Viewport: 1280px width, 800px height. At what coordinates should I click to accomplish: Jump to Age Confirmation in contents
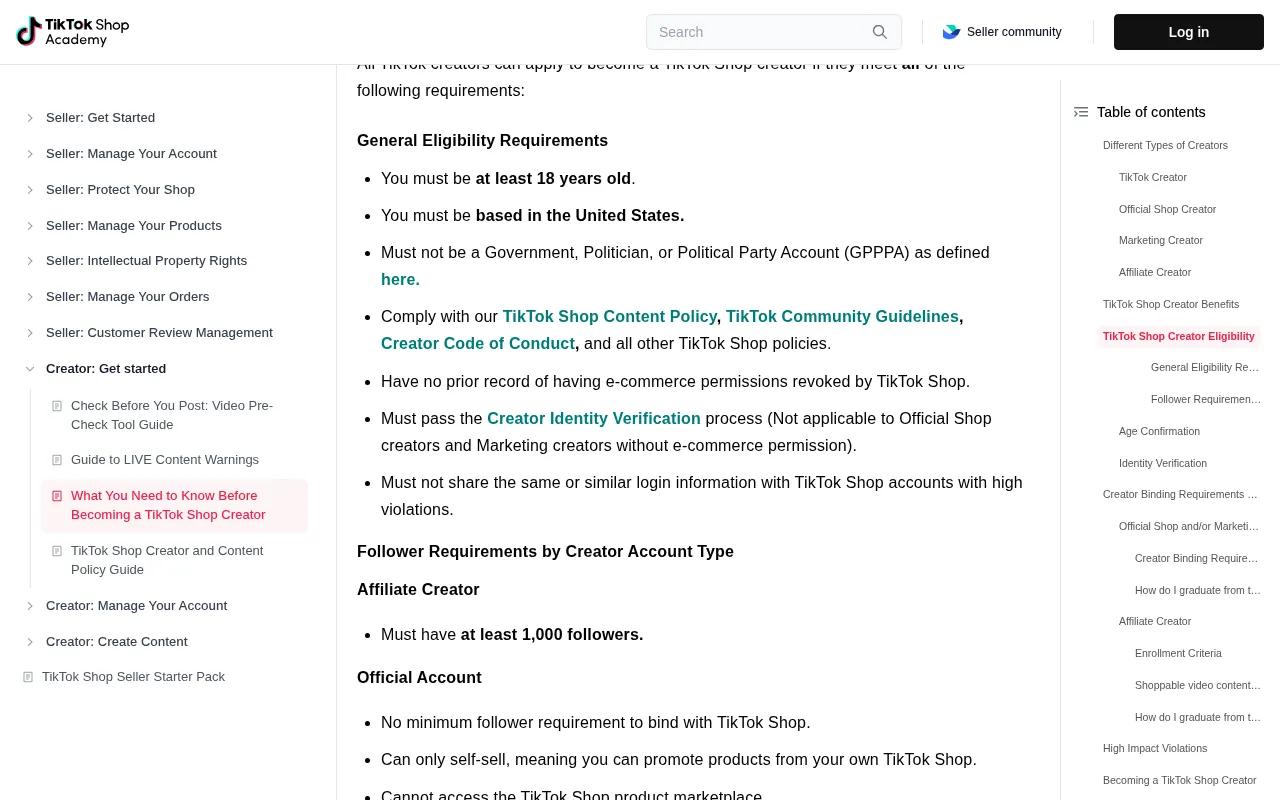tap(1159, 432)
